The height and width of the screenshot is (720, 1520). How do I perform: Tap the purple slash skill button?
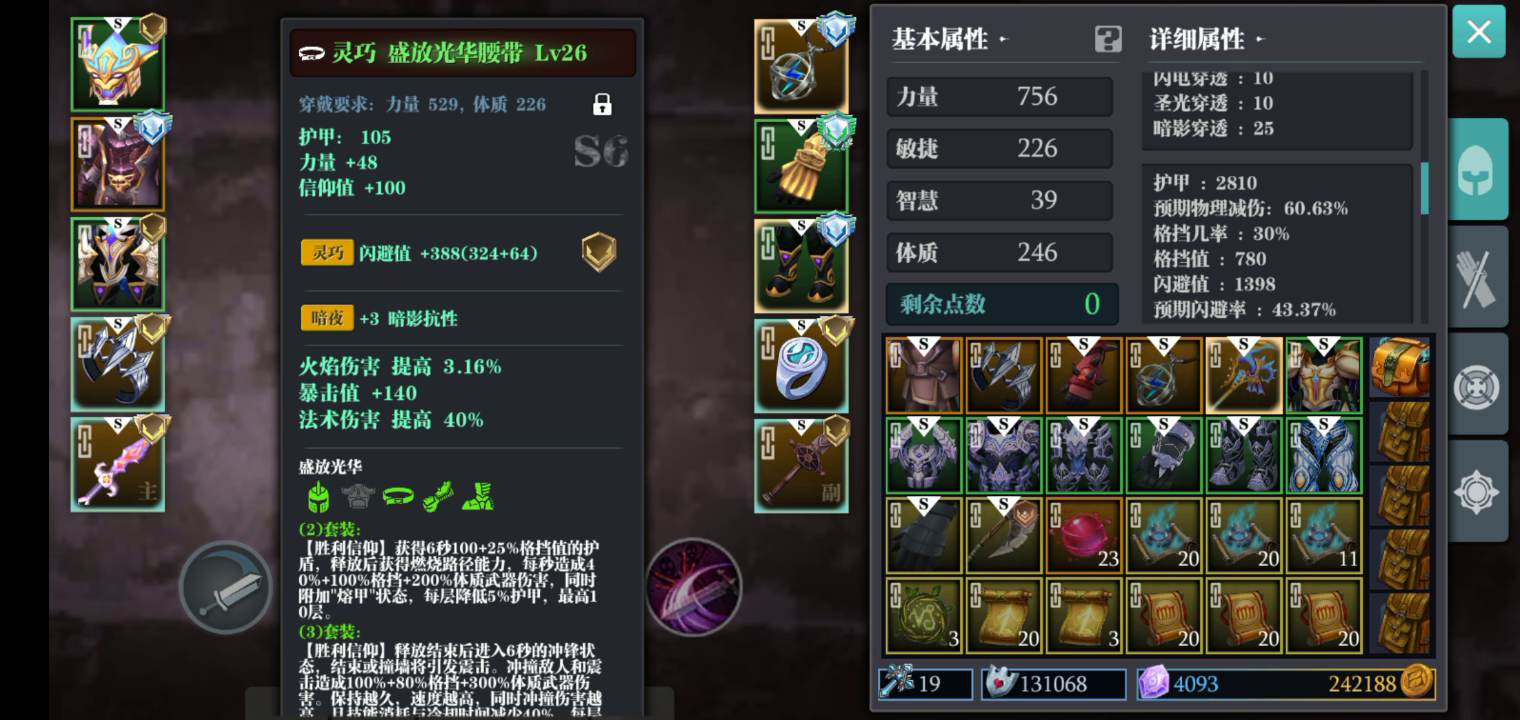pyautogui.click(x=694, y=587)
